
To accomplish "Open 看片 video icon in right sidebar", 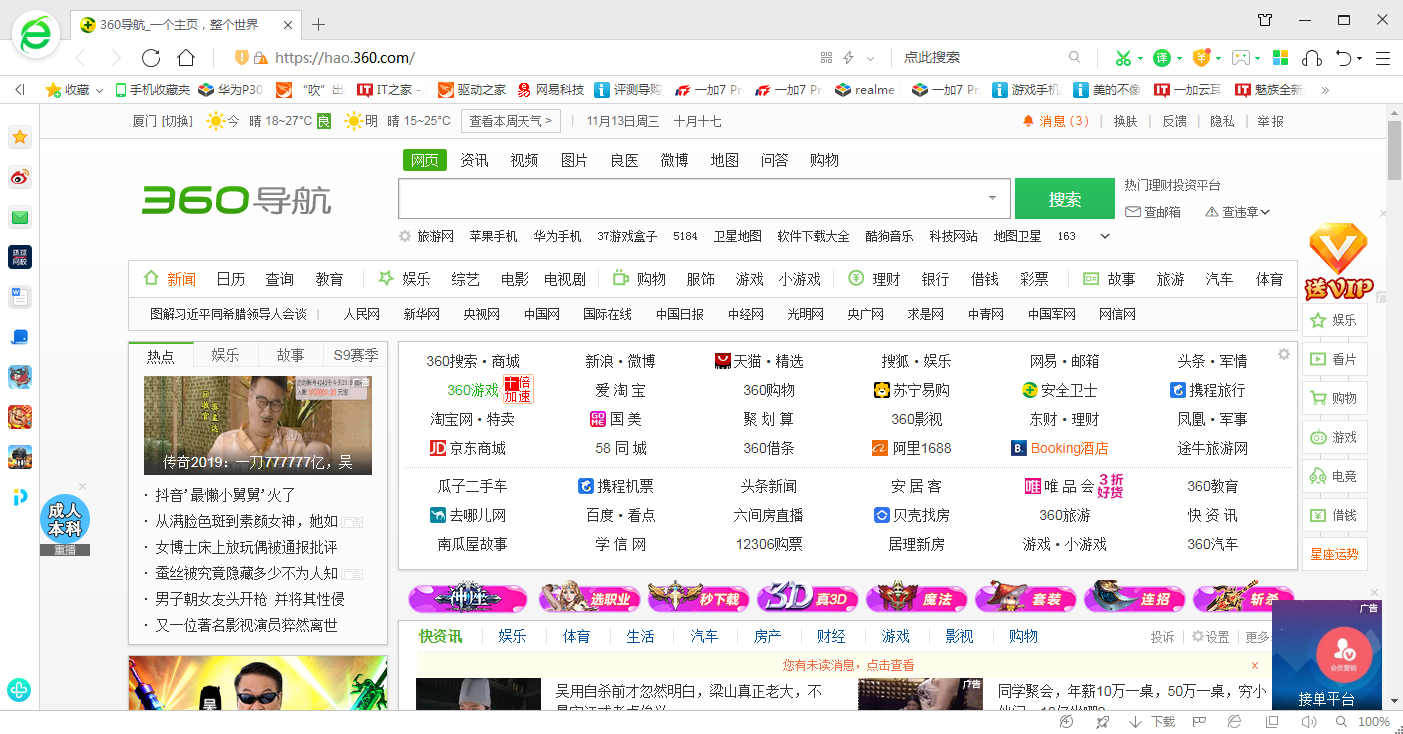I will pyautogui.click(x=1334, y=359).
